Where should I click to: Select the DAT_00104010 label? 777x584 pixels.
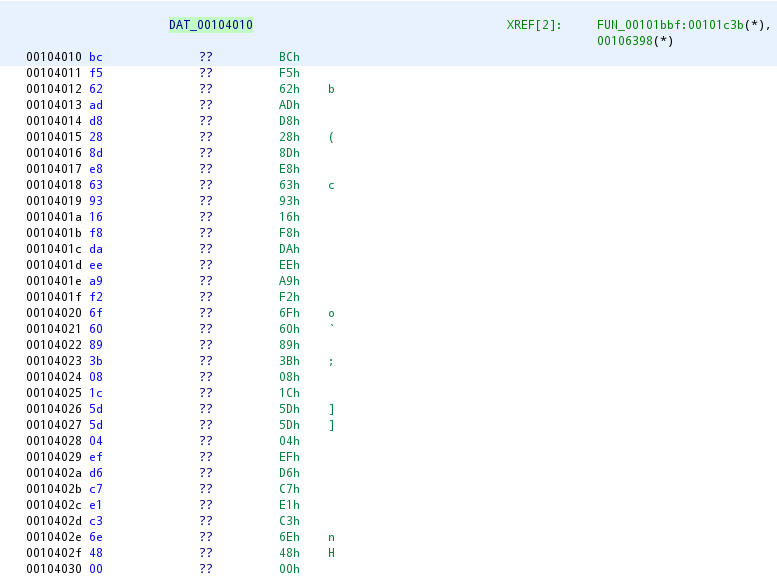click(211, 25)
